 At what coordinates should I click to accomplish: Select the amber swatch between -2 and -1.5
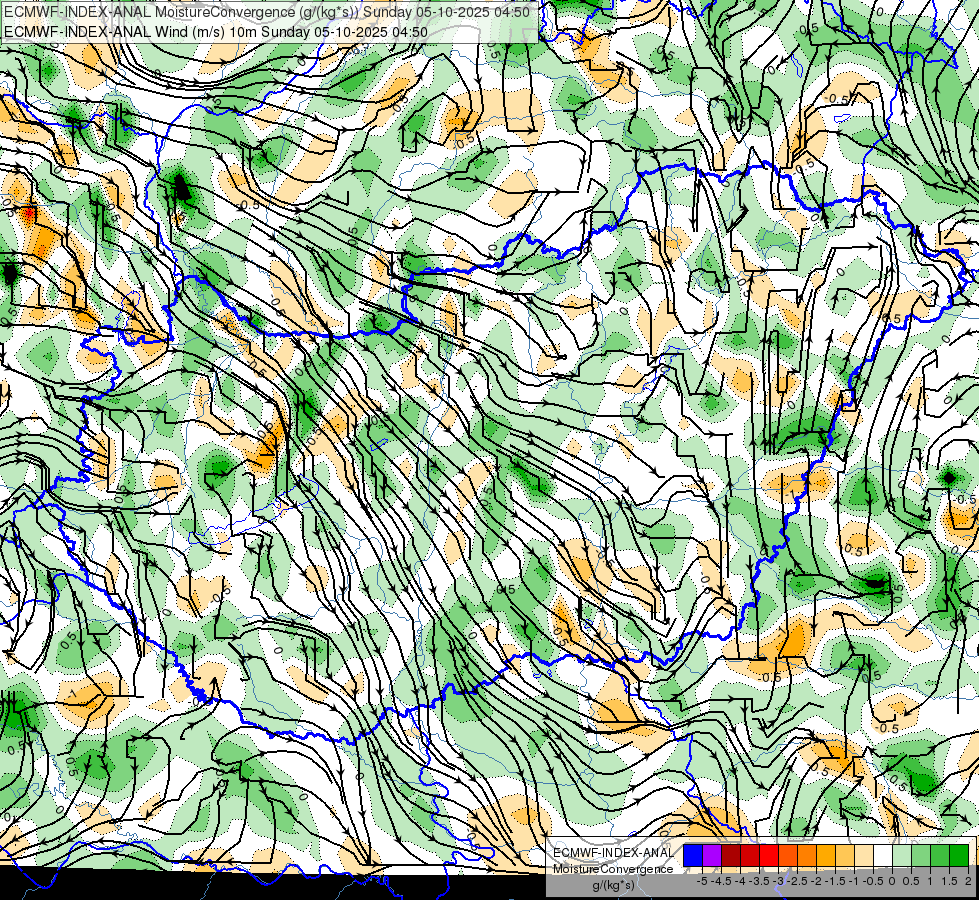click(x=826, y=855)
